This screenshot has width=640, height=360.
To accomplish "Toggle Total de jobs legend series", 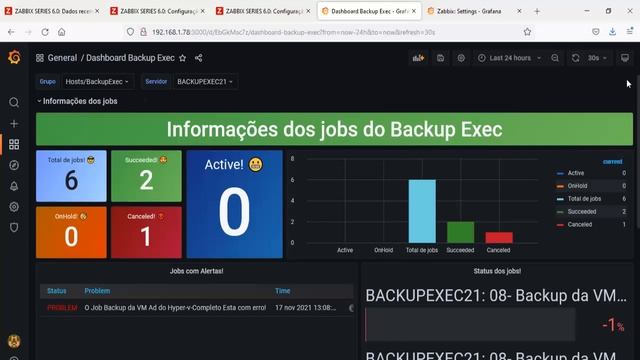I will pyautogui.click(x=584, y=199).
